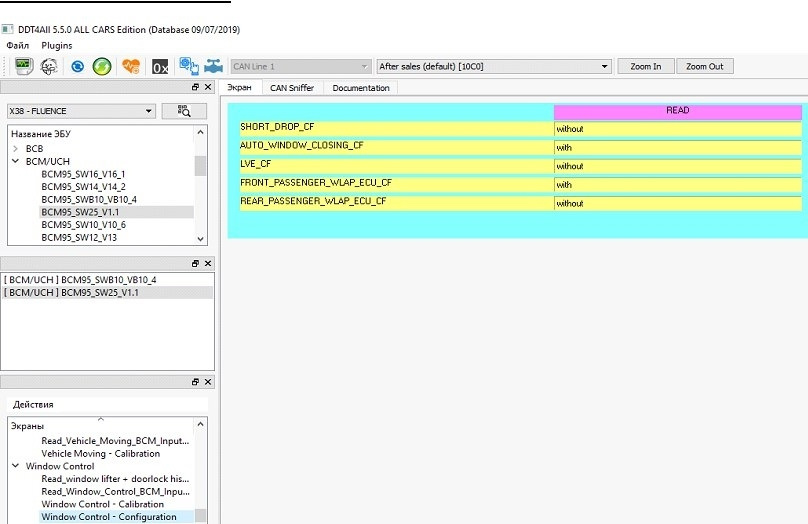Open the disabled CAN Line 1 dropdown

click(x=301, y=66)
